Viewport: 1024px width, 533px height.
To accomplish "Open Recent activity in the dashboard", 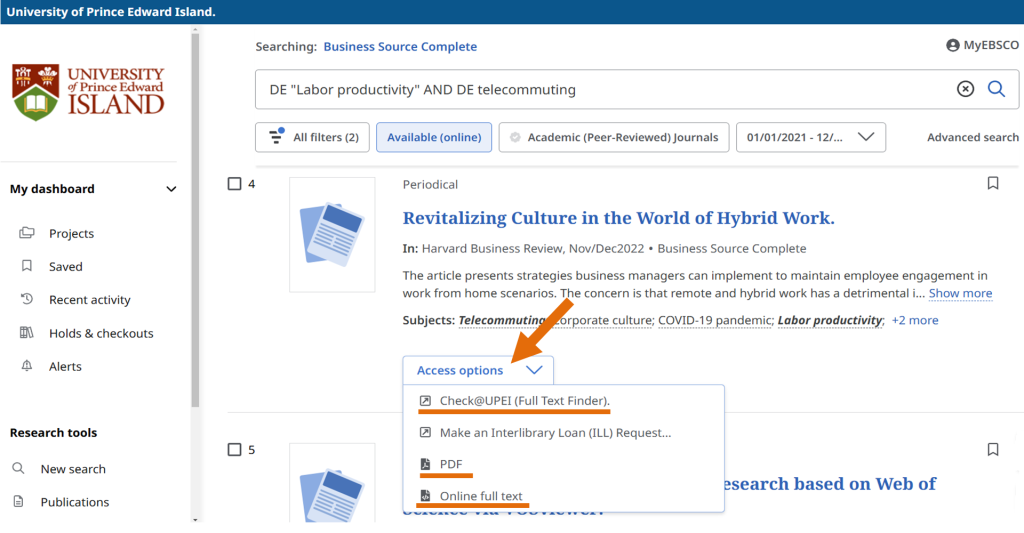I will pyautogui.click(x=89, y=300).
